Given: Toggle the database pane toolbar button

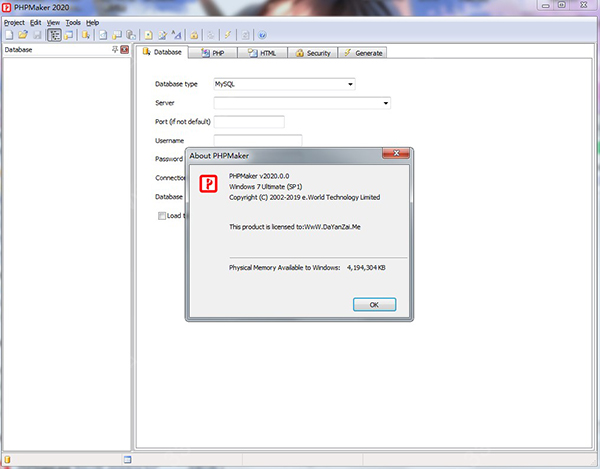Looking at the screenshot, I should coord(54,34).
